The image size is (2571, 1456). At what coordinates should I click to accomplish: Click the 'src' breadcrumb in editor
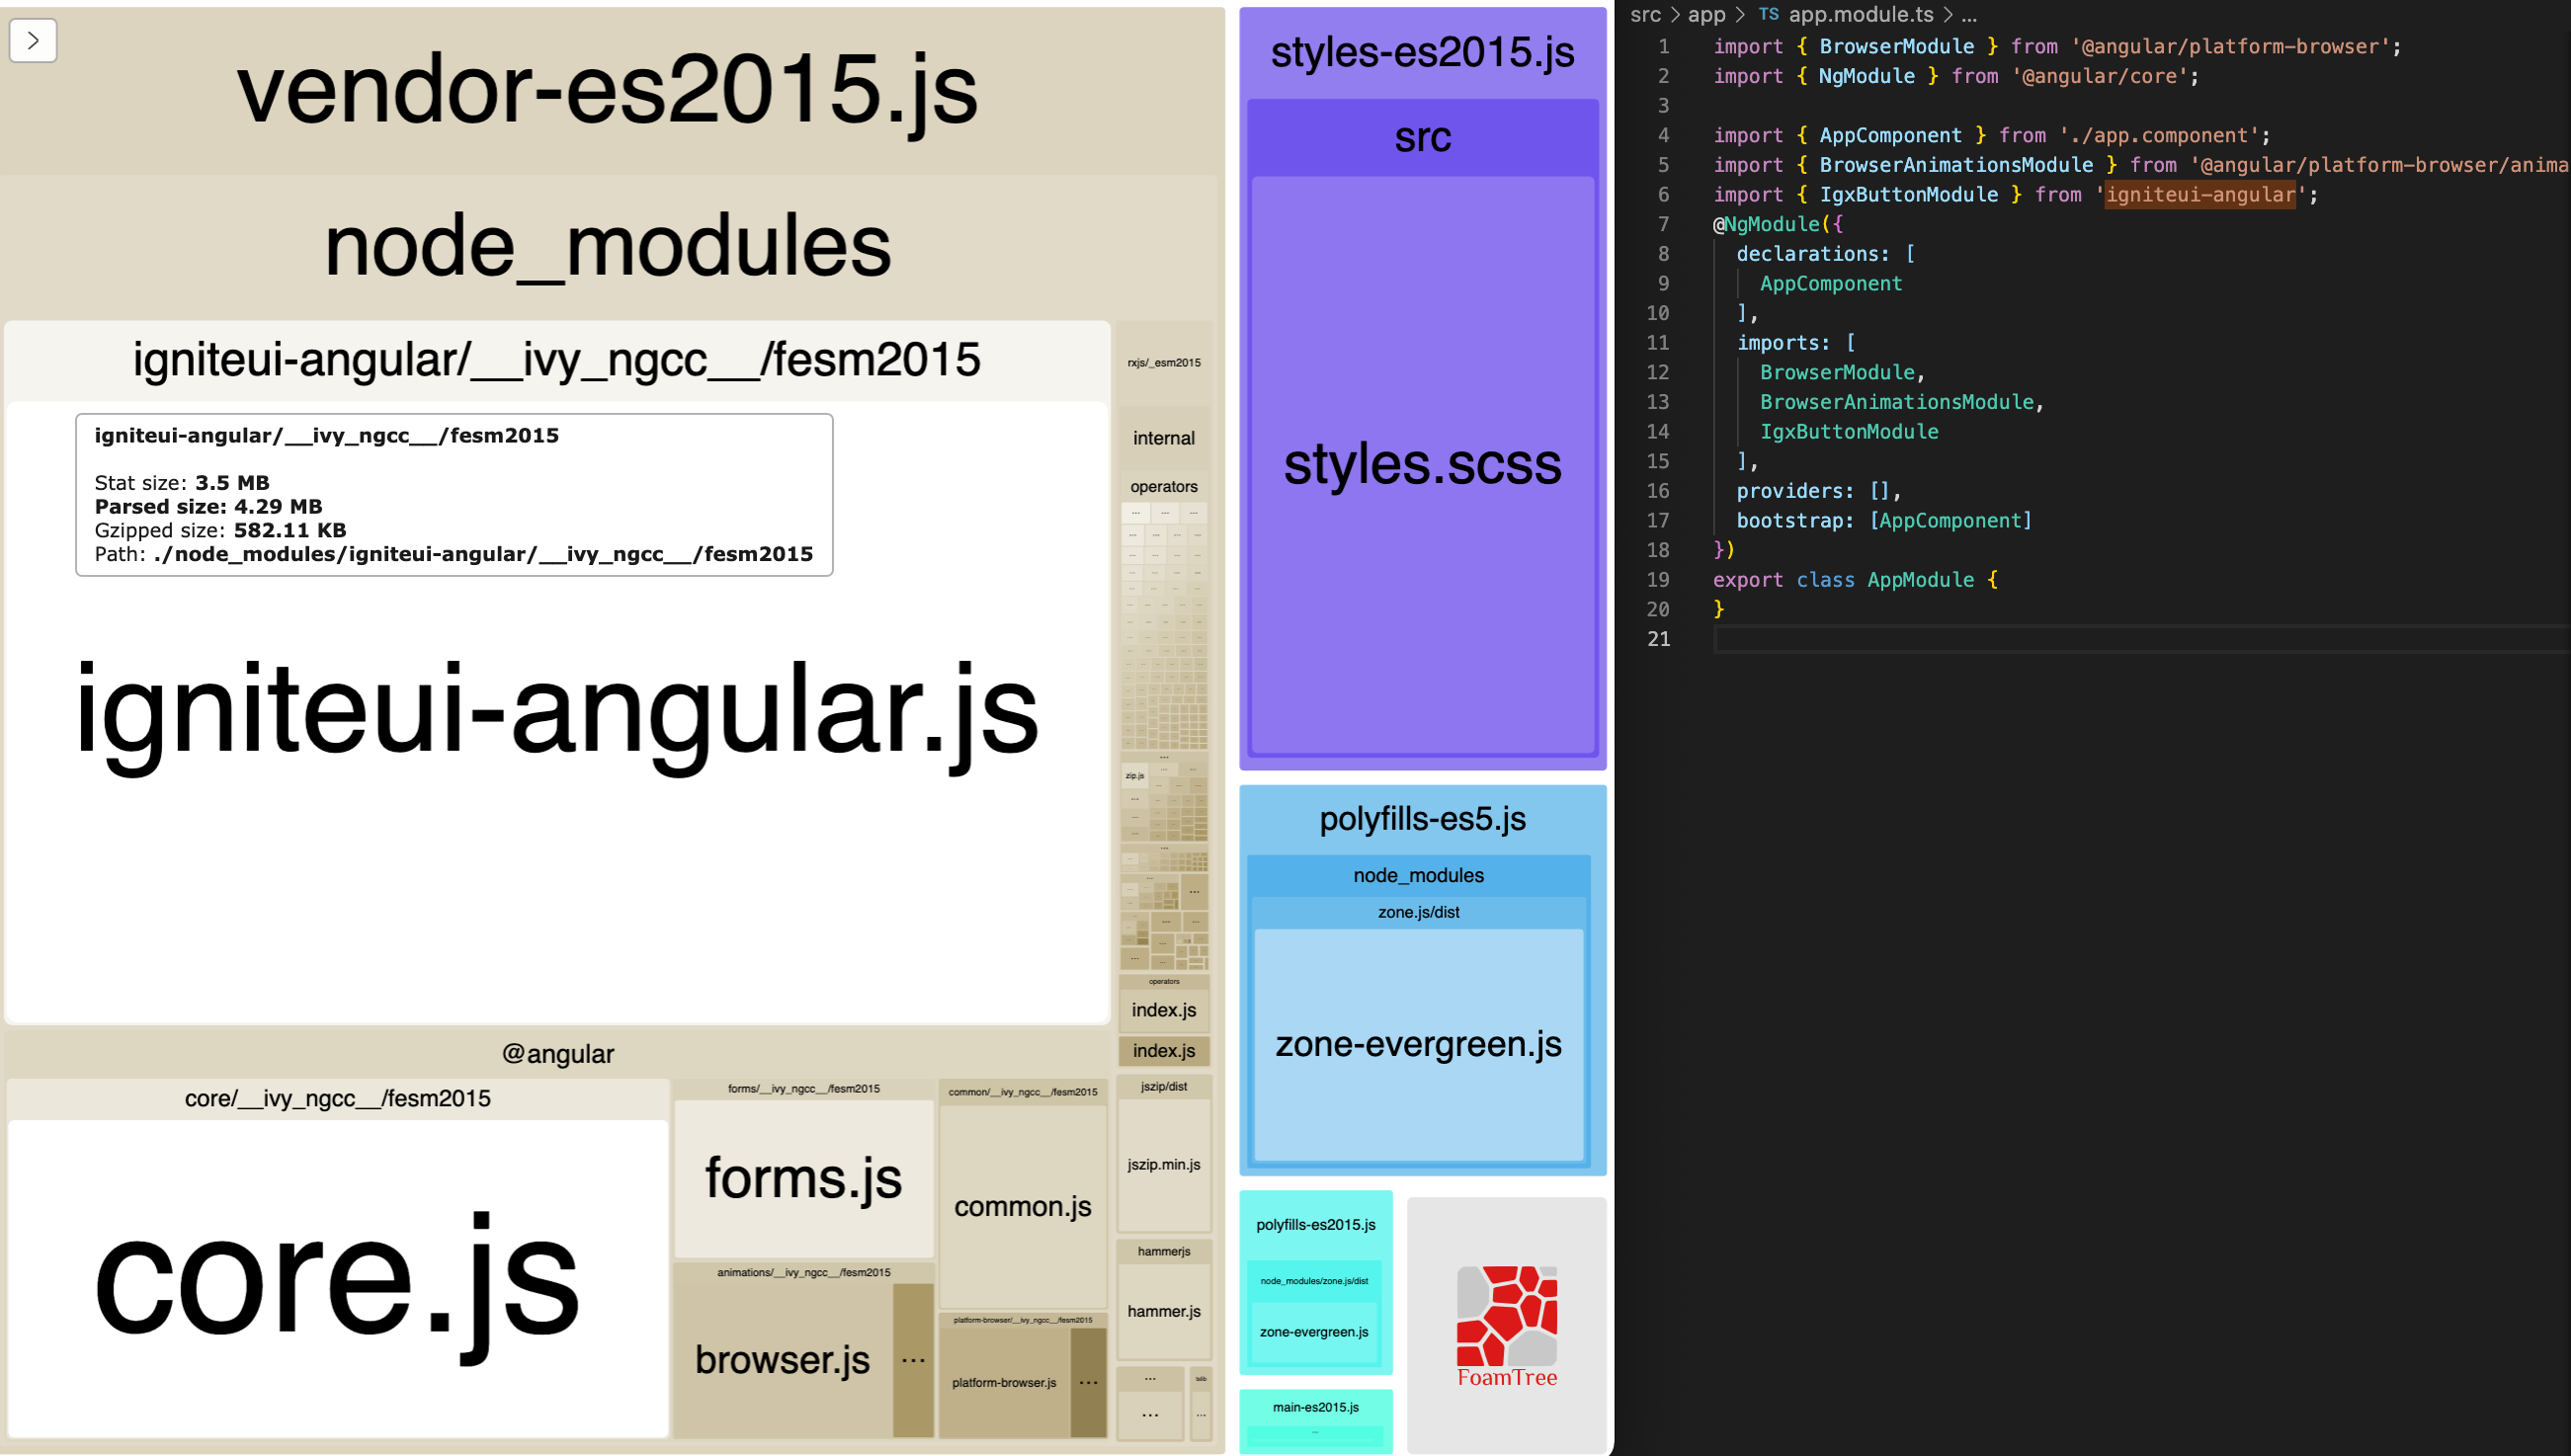click(x=1645, y=14)
